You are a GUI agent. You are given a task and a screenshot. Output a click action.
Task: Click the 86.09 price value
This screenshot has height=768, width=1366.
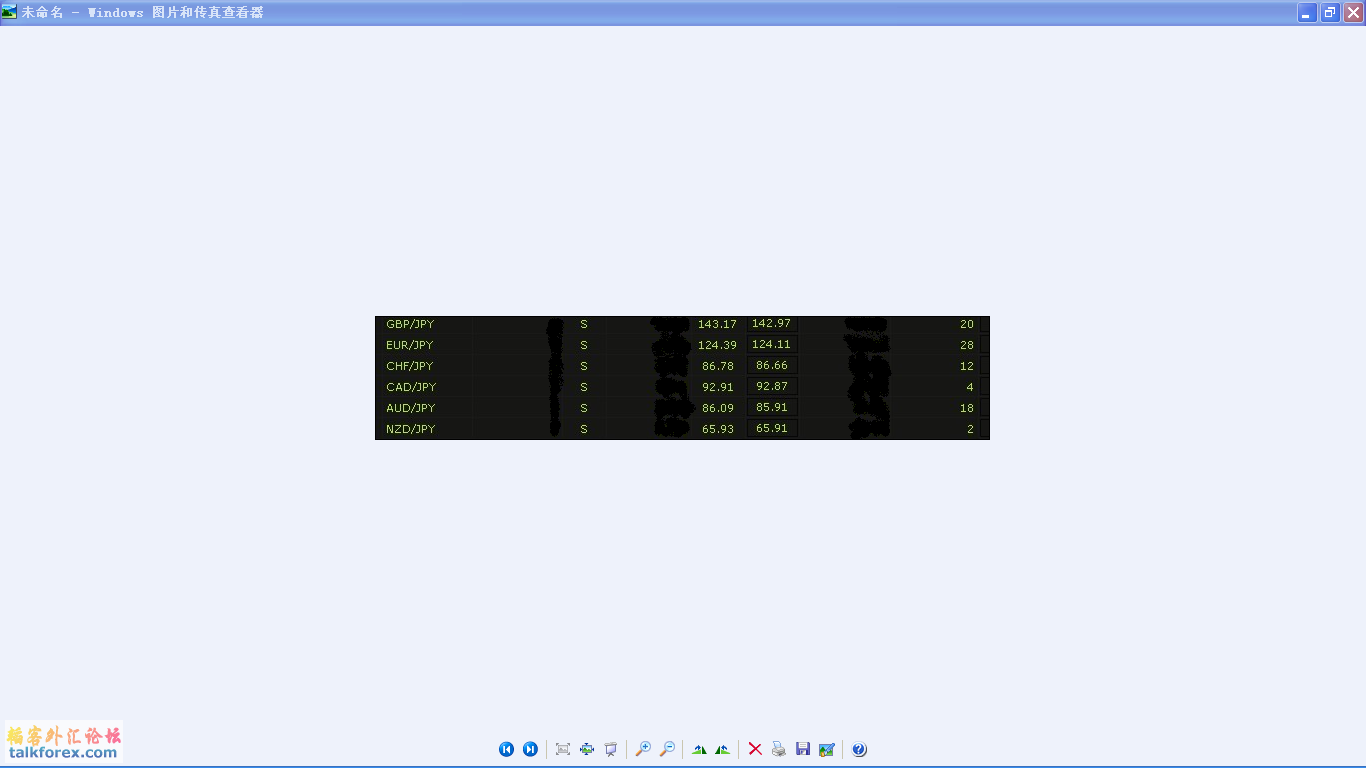[718, 408]
